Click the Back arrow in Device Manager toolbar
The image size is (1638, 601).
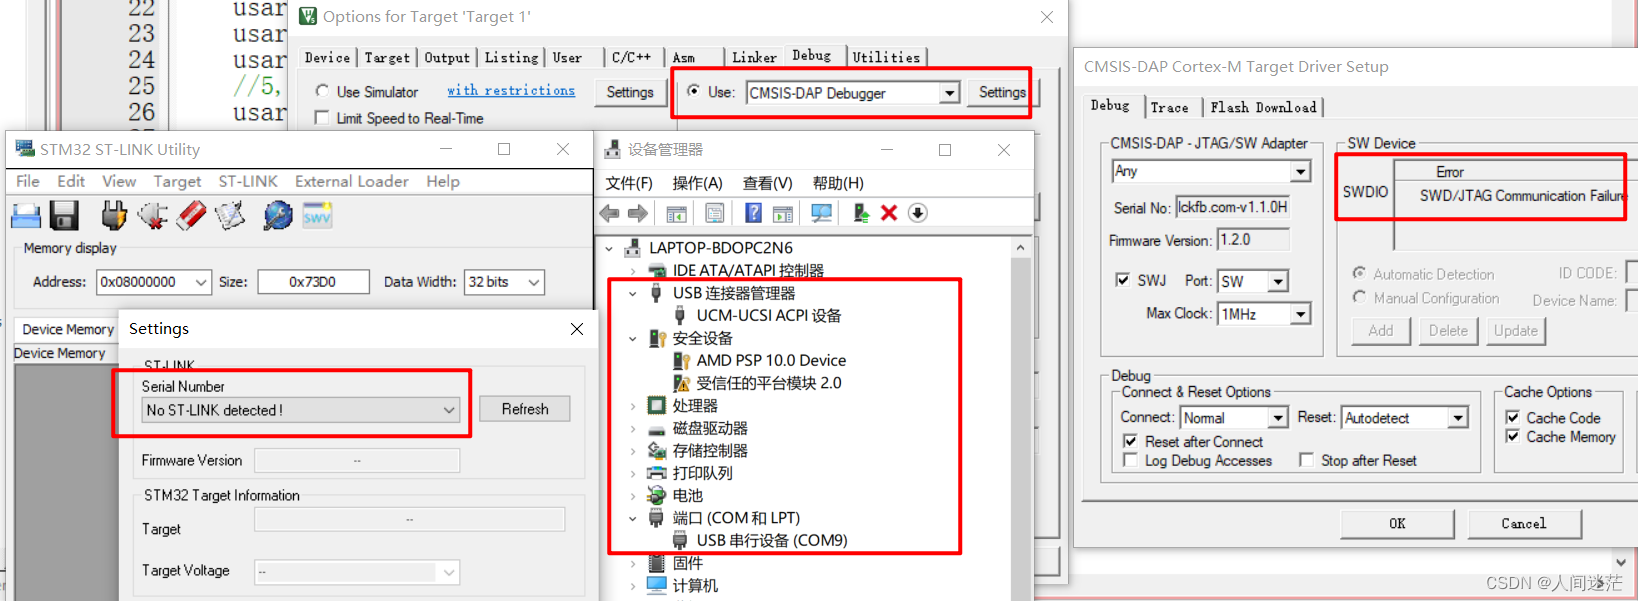610,213
